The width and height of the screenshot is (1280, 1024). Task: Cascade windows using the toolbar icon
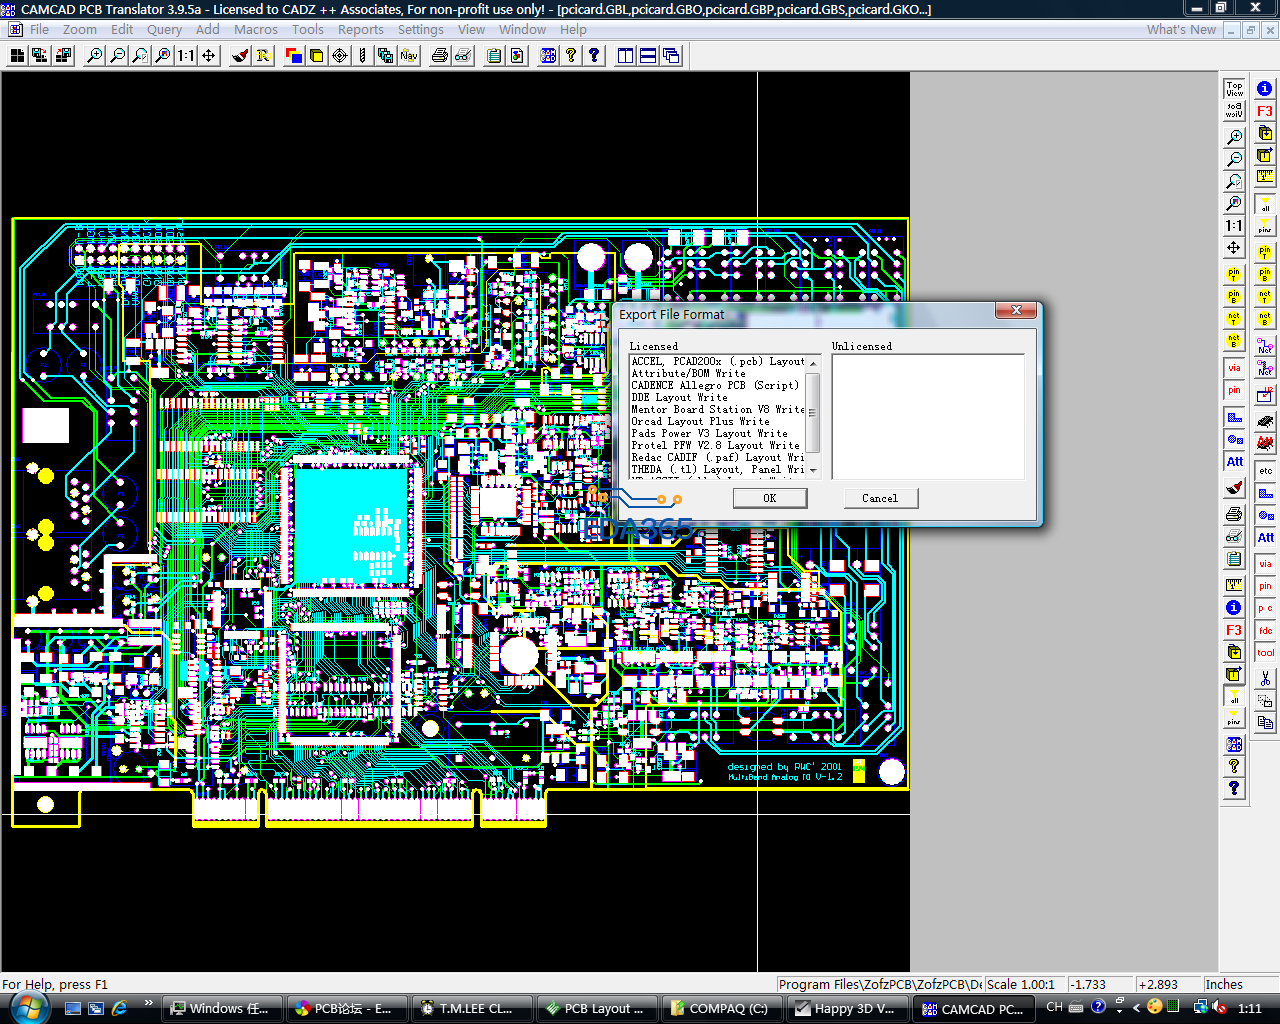[x=671, y=56]
